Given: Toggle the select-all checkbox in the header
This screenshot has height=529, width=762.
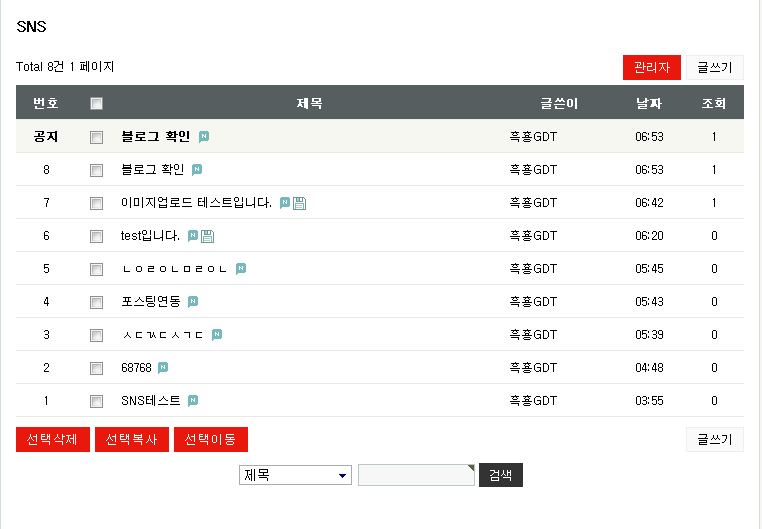Looking at the screenshot, I should point(97,103).
